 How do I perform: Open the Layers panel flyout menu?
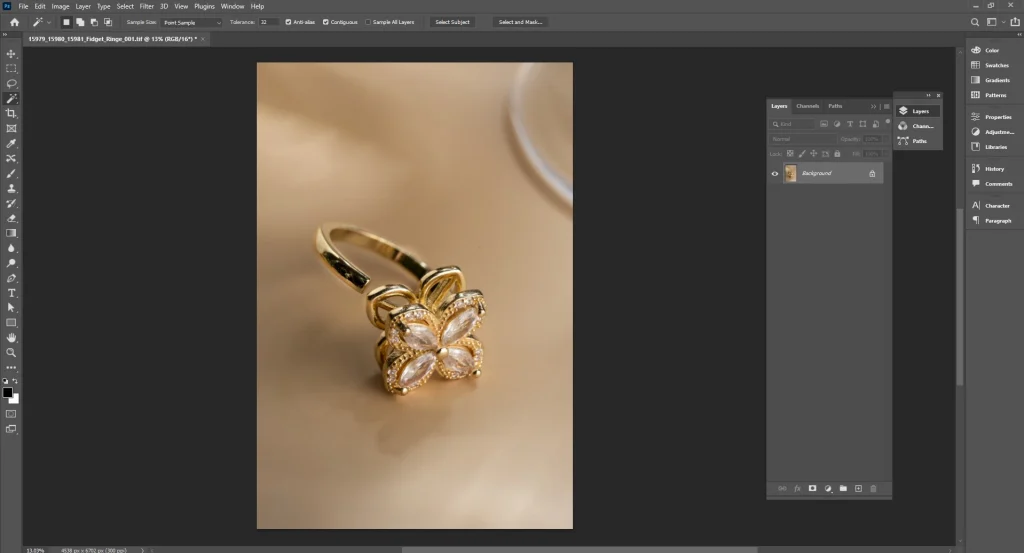pyautogui.click(x=886, y=106)
